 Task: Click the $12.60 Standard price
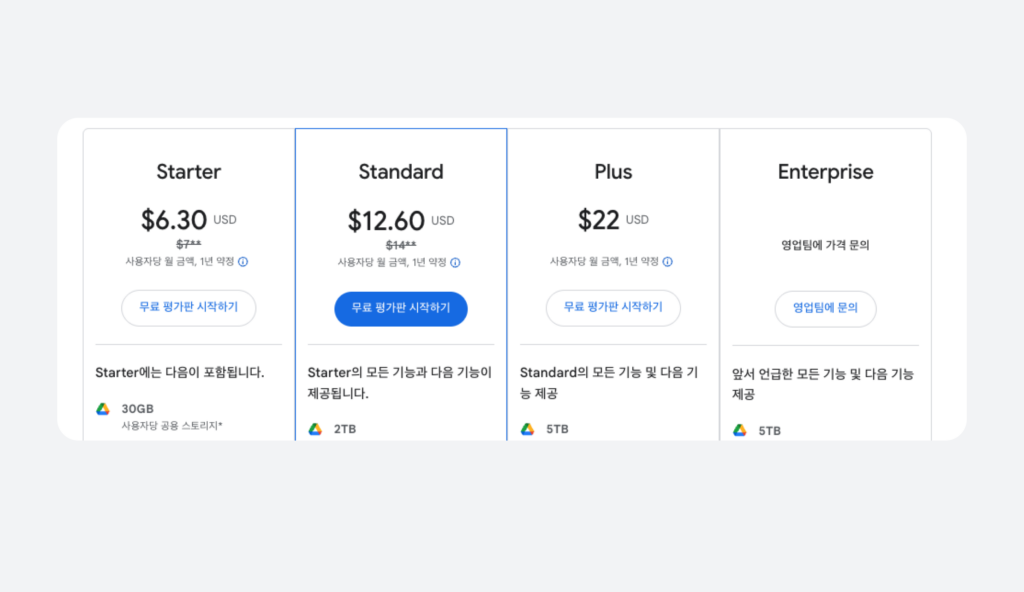tap(386, 220)
